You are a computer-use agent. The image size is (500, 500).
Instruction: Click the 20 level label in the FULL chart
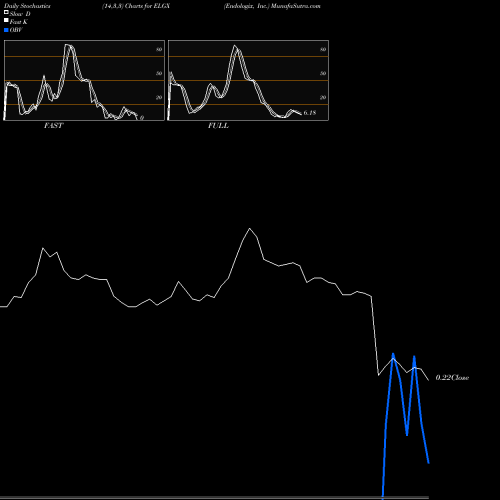point(323,97)
